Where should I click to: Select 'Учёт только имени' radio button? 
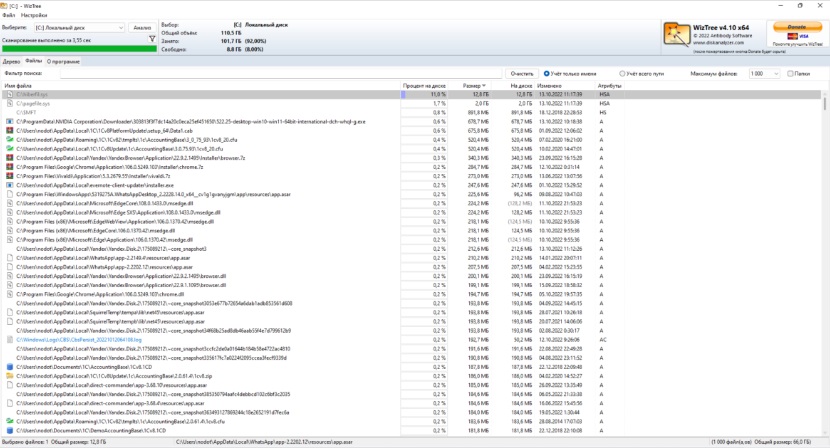(546, 74)
